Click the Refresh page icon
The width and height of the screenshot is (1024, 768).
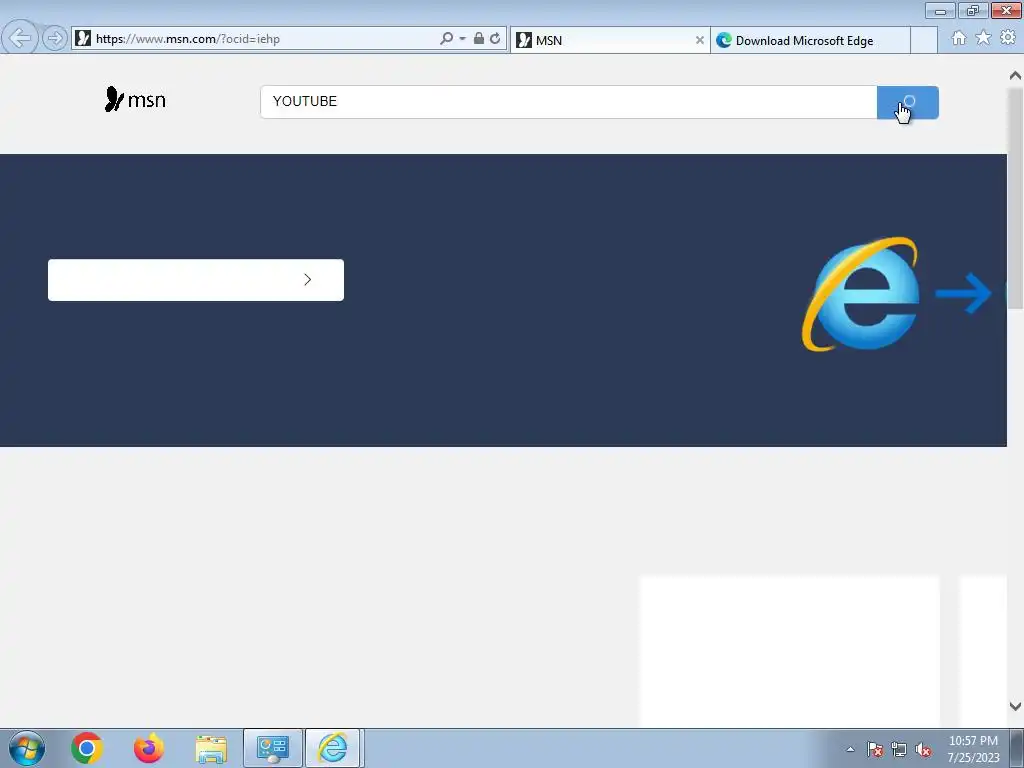pos(495,39)
